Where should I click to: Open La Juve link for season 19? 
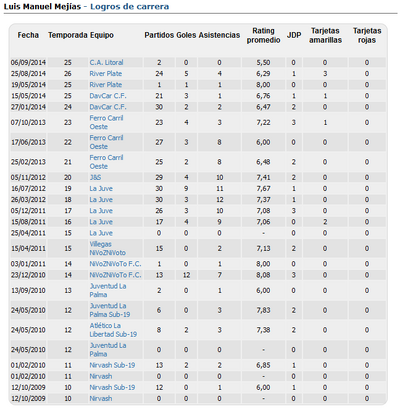click(101, 188)
